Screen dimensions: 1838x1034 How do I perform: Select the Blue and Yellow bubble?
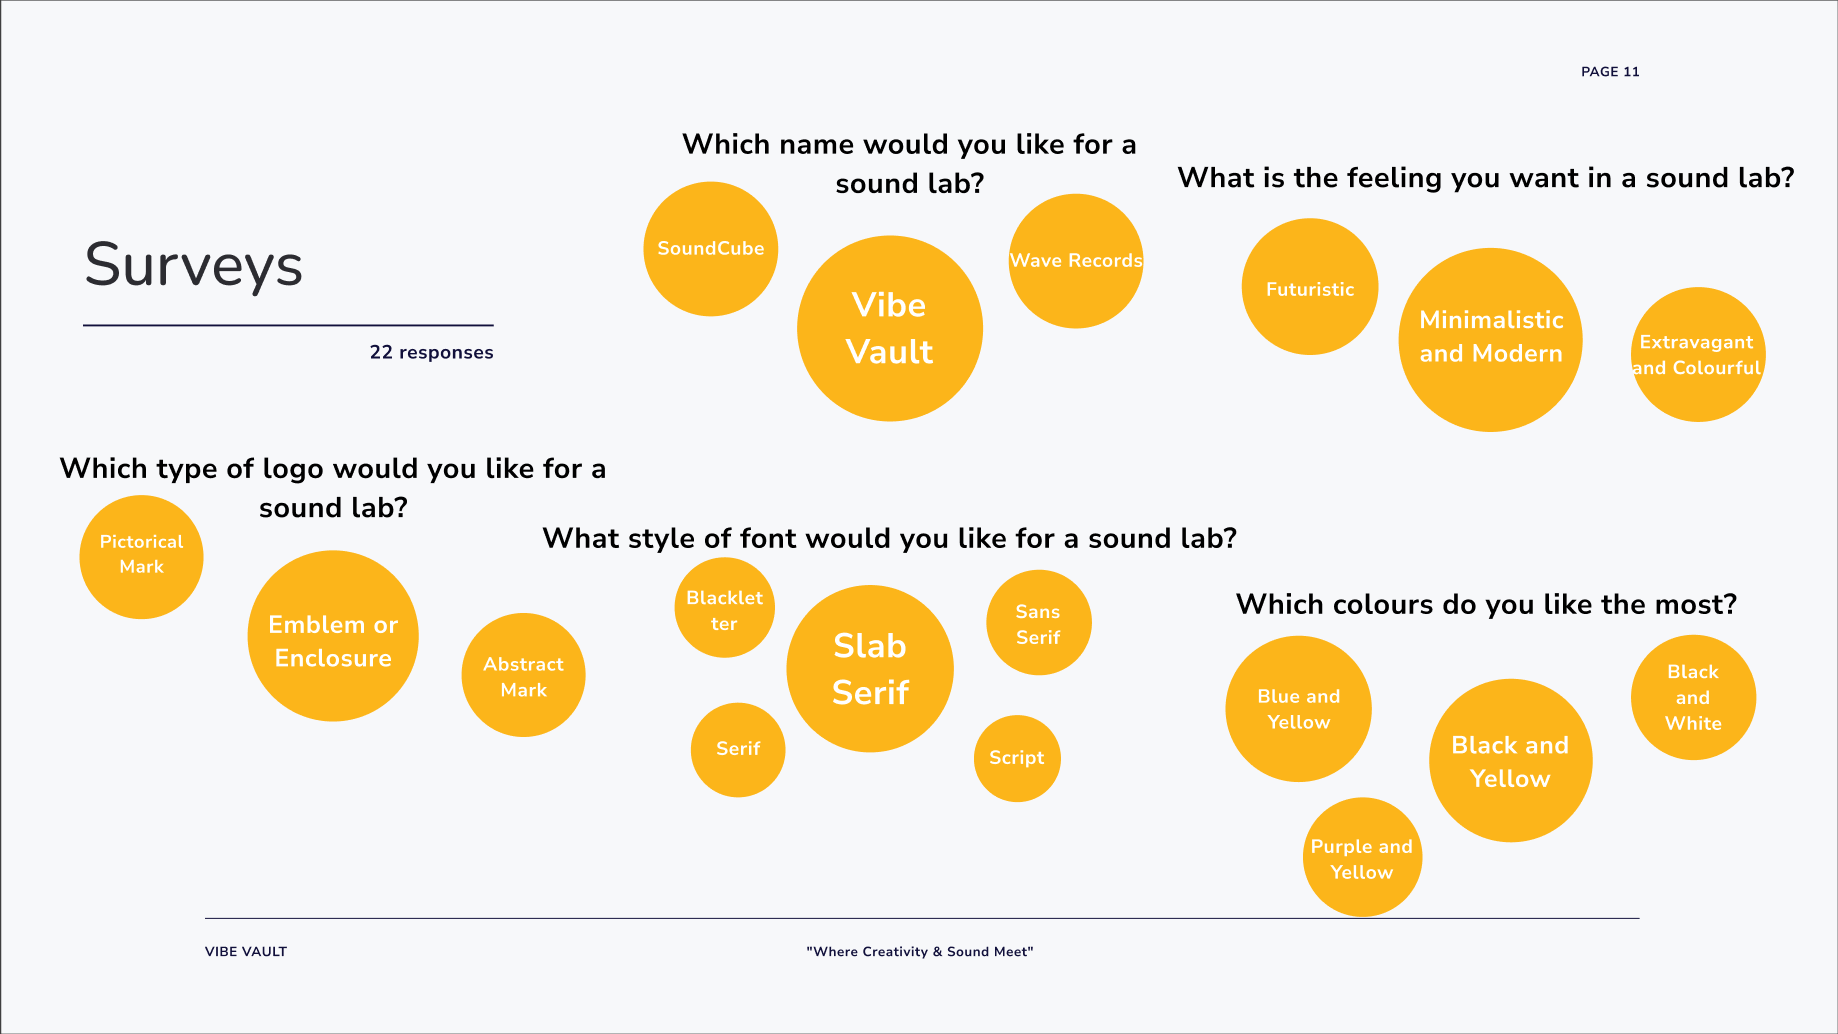coord(1299,709)
